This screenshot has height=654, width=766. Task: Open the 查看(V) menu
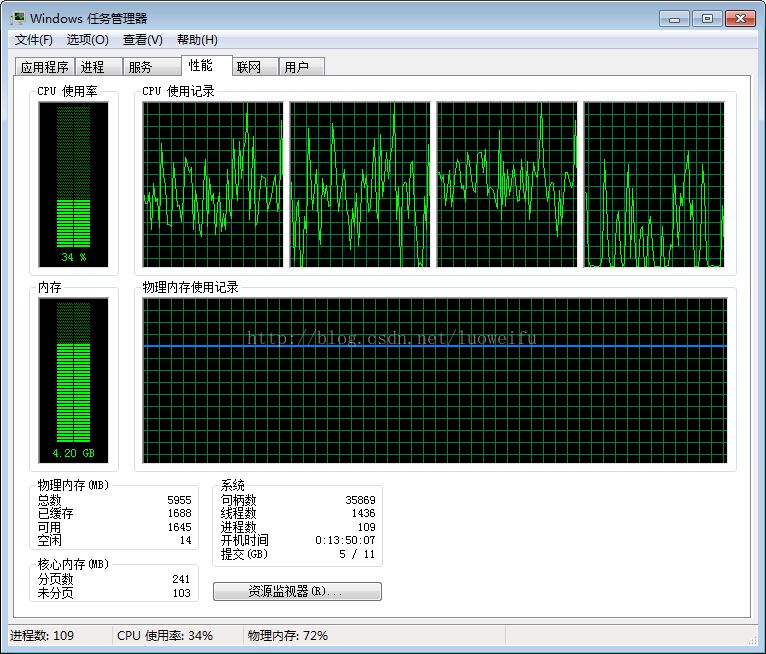143,40
